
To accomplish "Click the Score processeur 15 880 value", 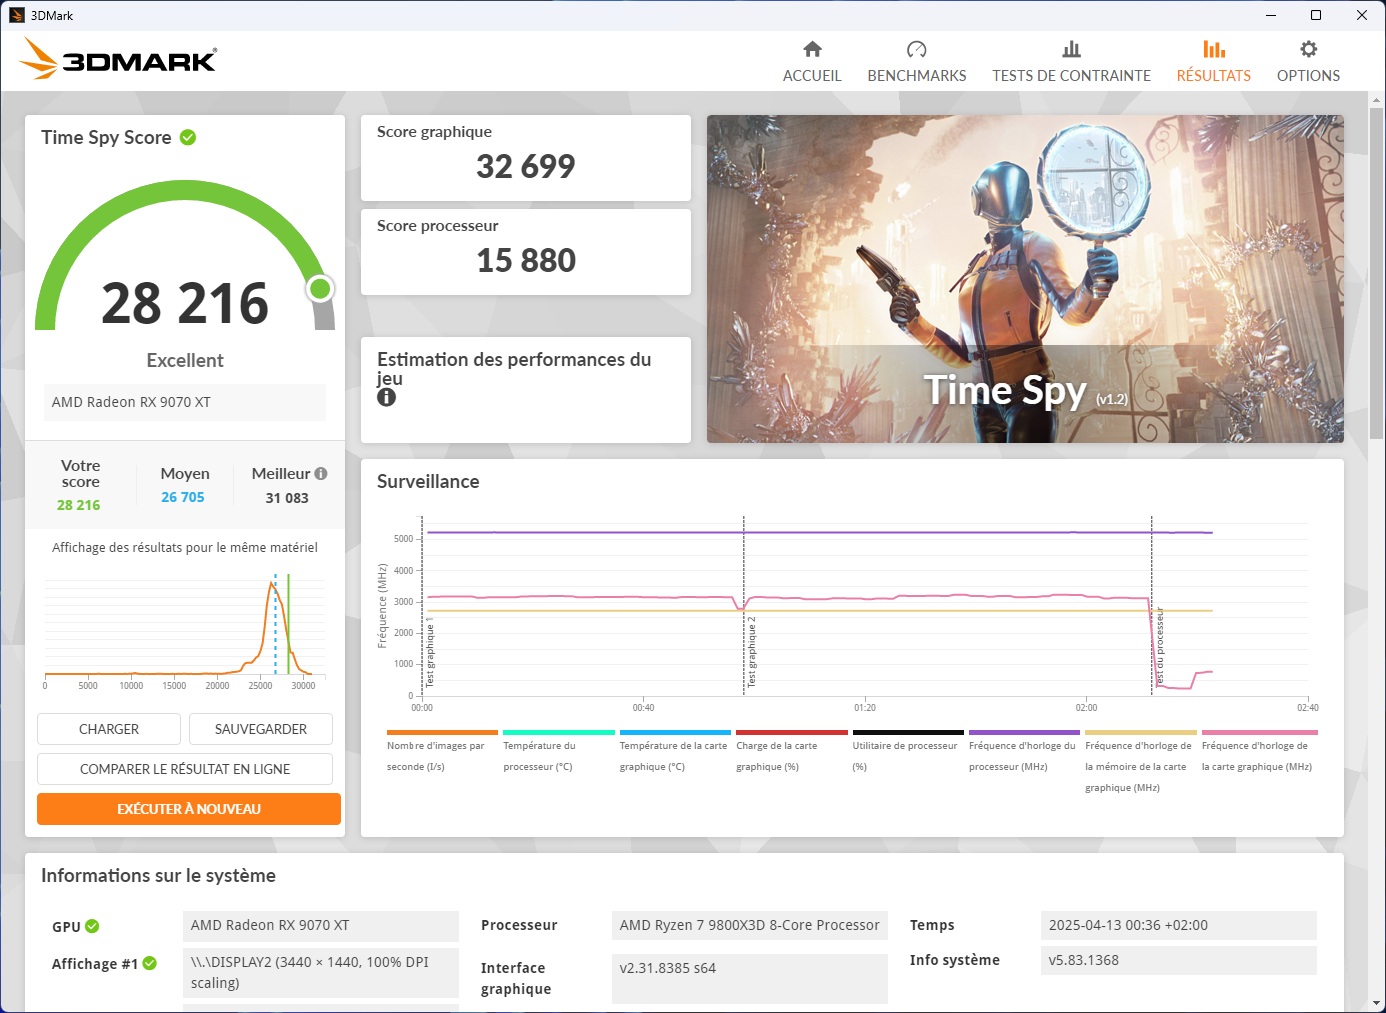I will coord(526,260).
